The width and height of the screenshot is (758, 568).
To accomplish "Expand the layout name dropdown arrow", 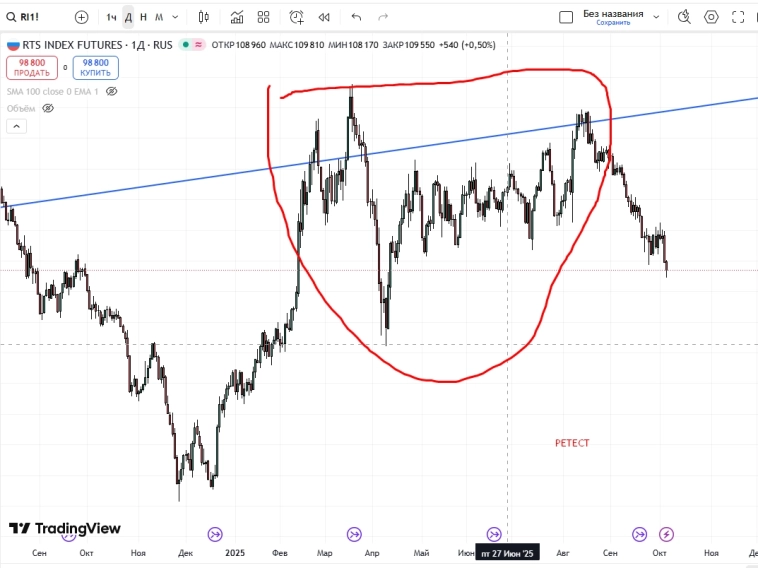I will click(656, 17).
